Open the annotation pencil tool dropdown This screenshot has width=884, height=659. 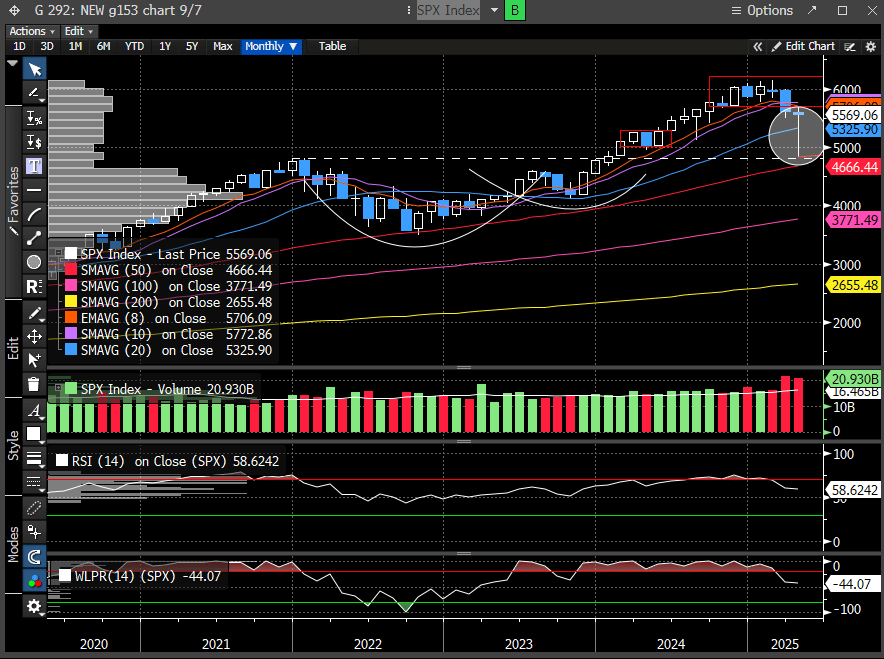click(x=34, y=94)
